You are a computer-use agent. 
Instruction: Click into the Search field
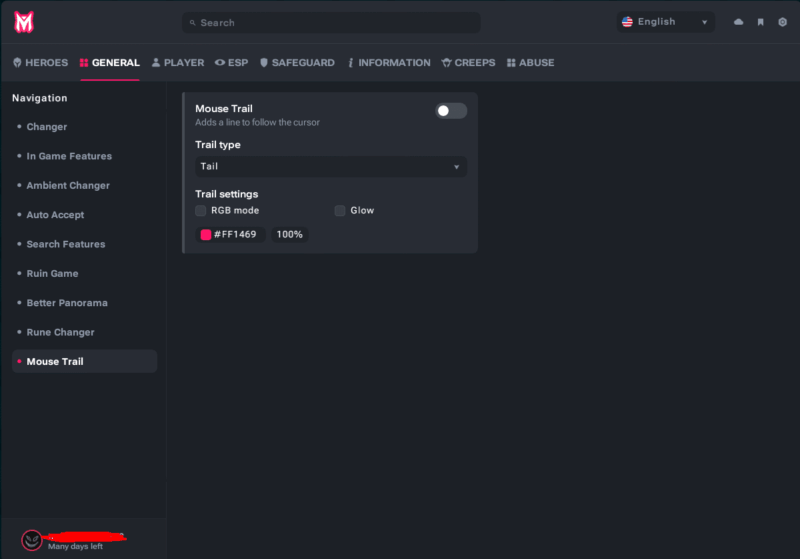pos(331,22)
